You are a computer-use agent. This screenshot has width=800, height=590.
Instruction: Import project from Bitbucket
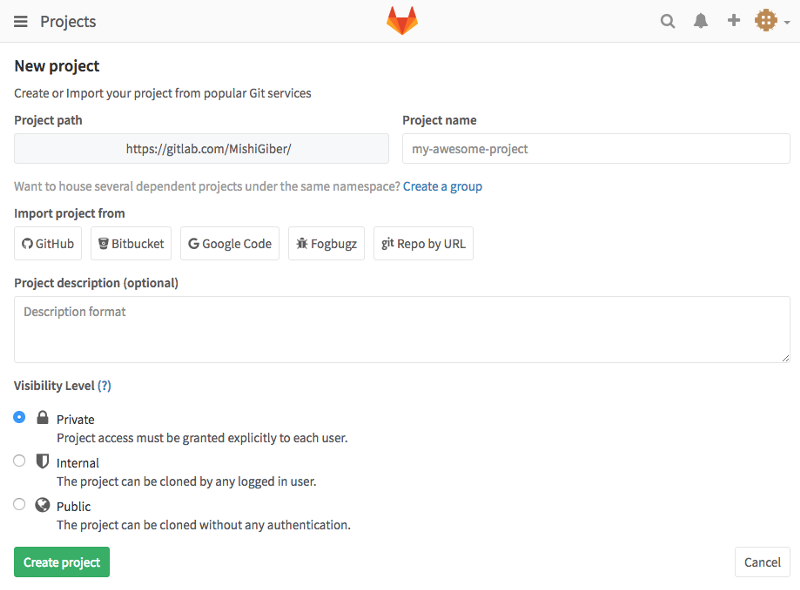click(x=130, y=243)
